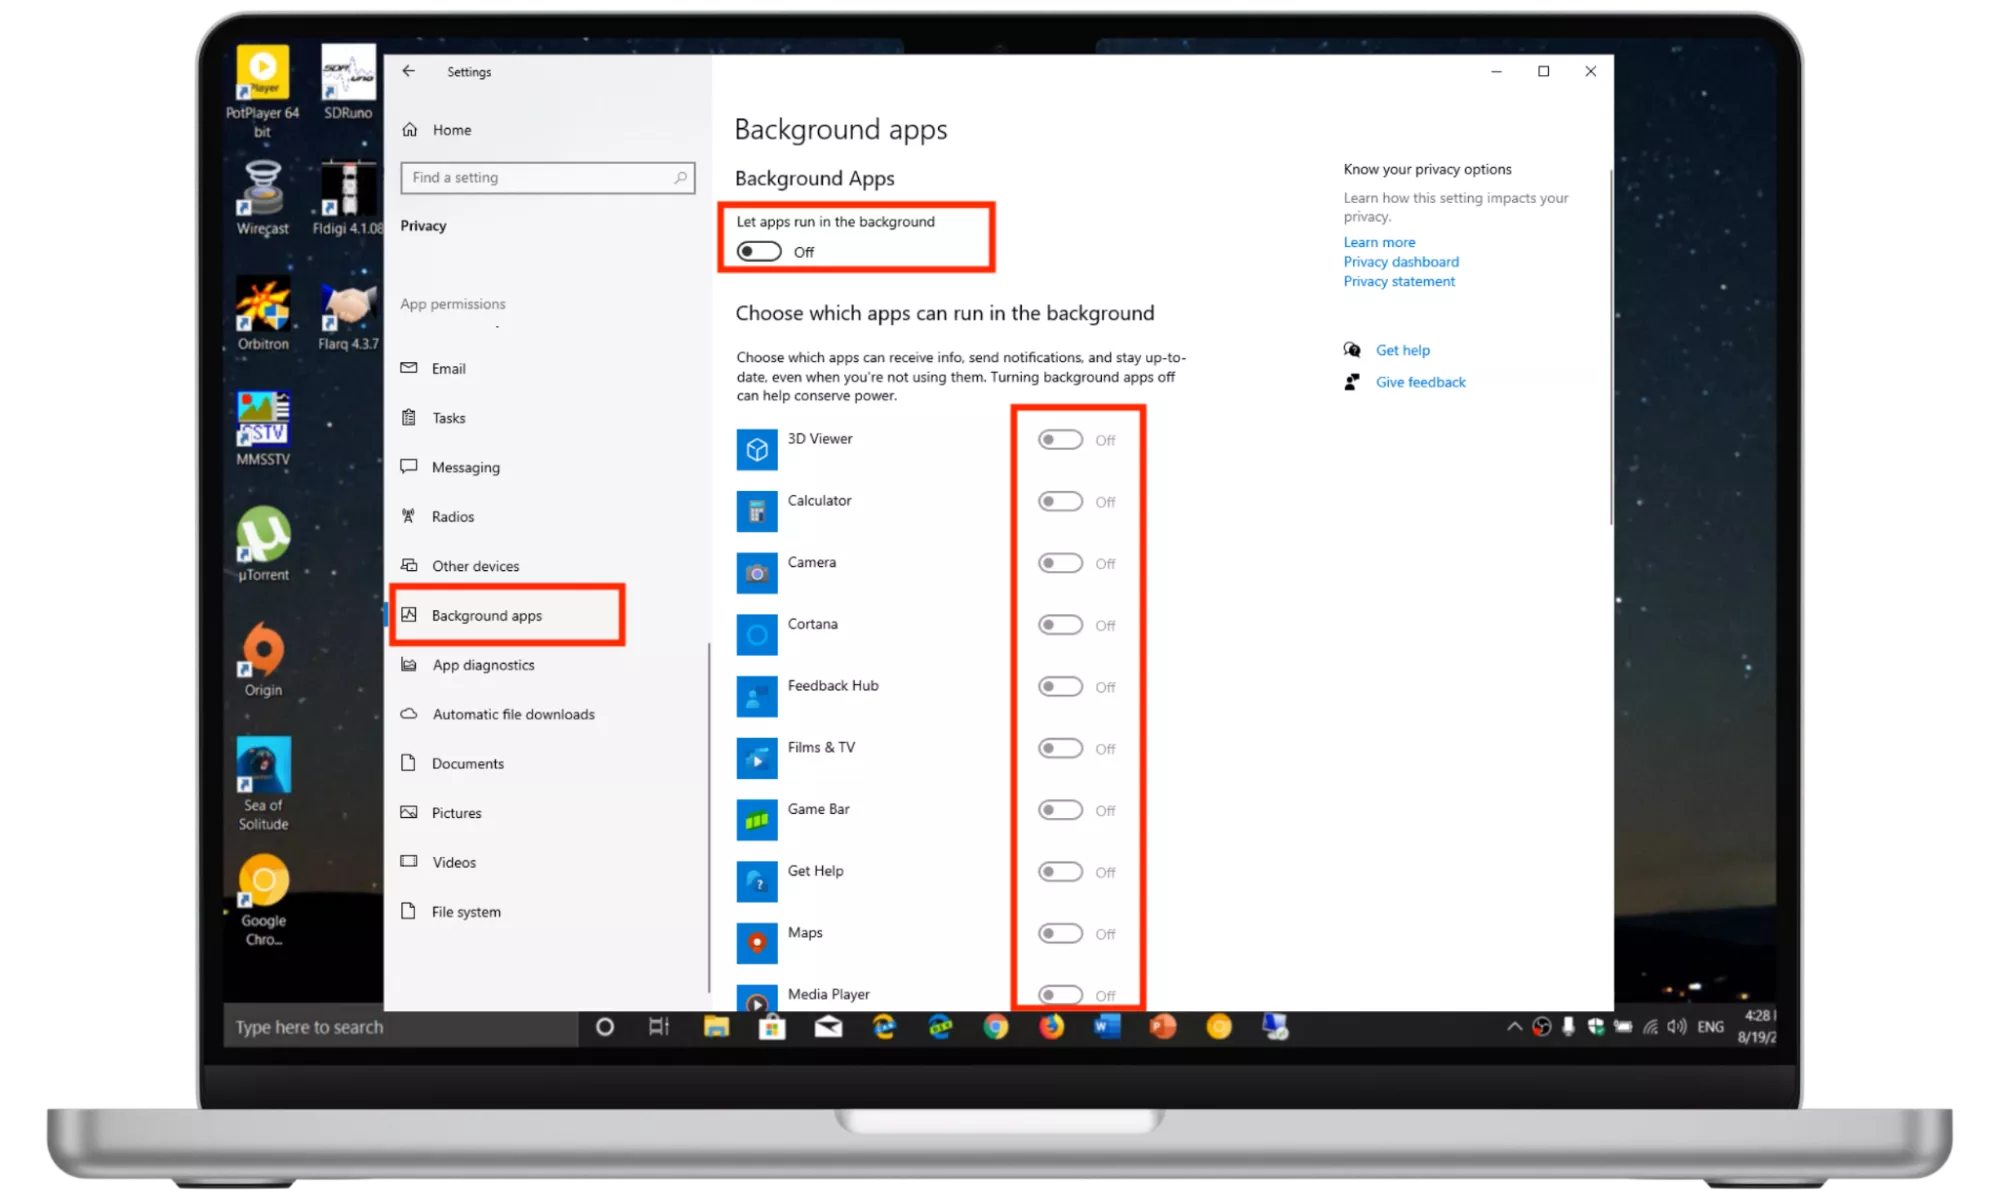Toggle Feedback Hub background switch
The height and width of the screenshot is (1200, 1999).
tap(1060, 687)
